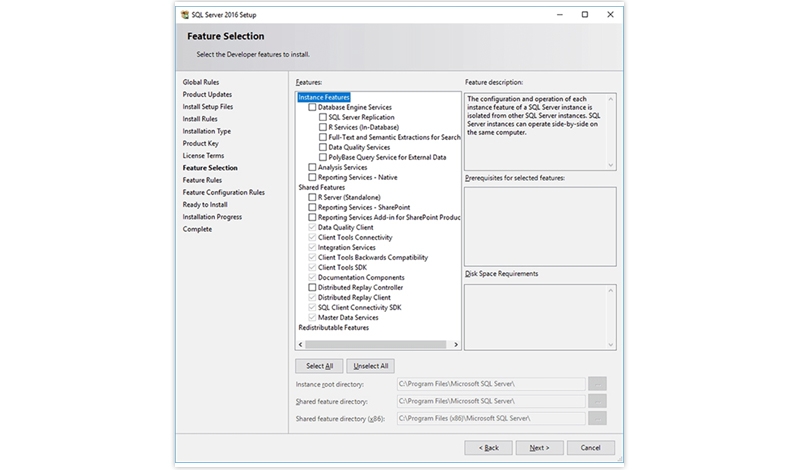Proceed with the Next button
The width and height of the screenshot is (800, 470).
point(539,447)
